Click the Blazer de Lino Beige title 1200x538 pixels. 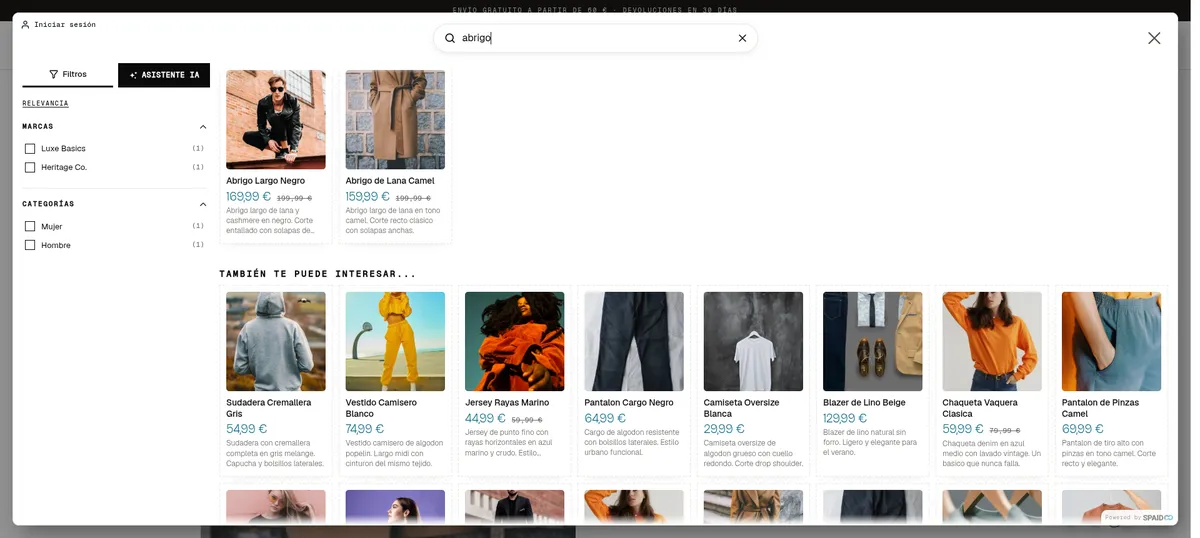(x=864, y=403)
